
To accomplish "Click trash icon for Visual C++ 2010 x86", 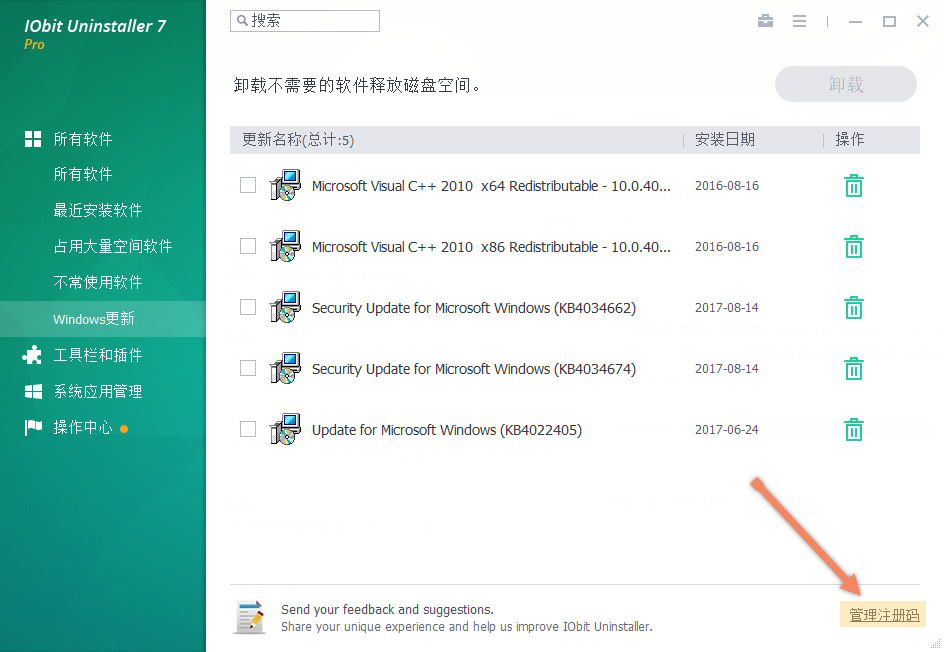I will pos(854,247).
